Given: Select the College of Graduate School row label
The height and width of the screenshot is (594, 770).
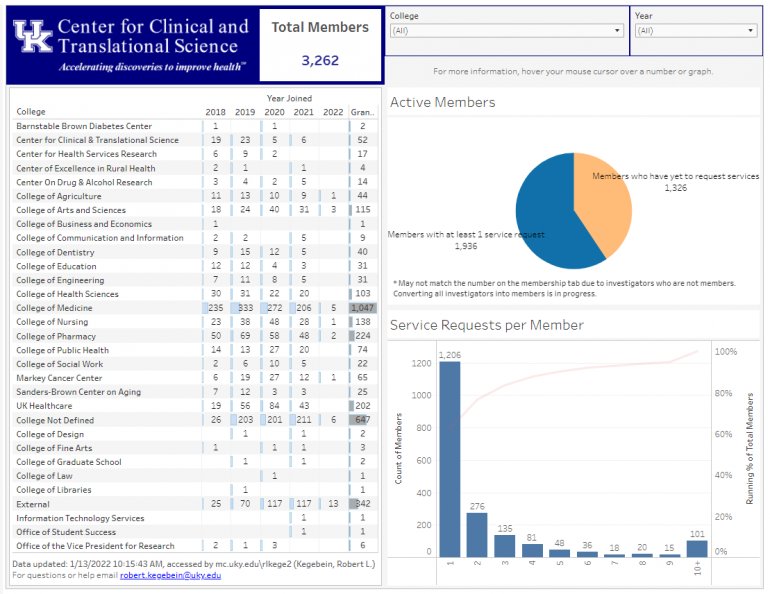Looking at the screenshot, I should (69, 462).
